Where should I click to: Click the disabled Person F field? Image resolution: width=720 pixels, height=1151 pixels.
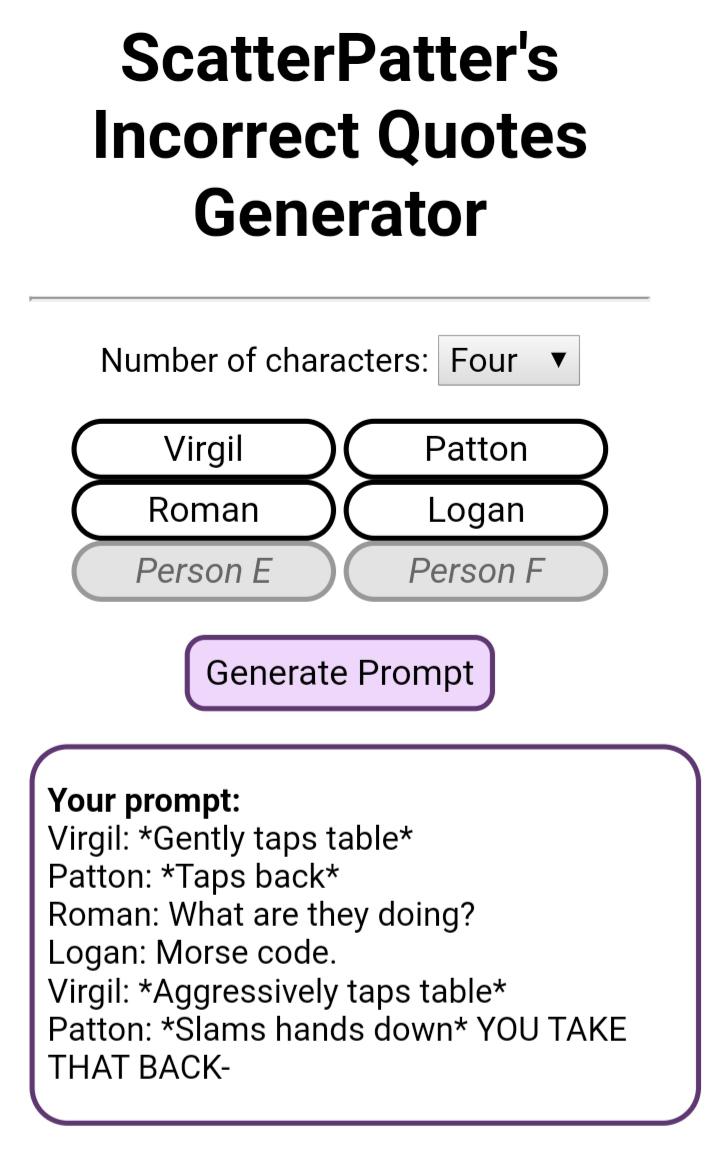[476, 571]
